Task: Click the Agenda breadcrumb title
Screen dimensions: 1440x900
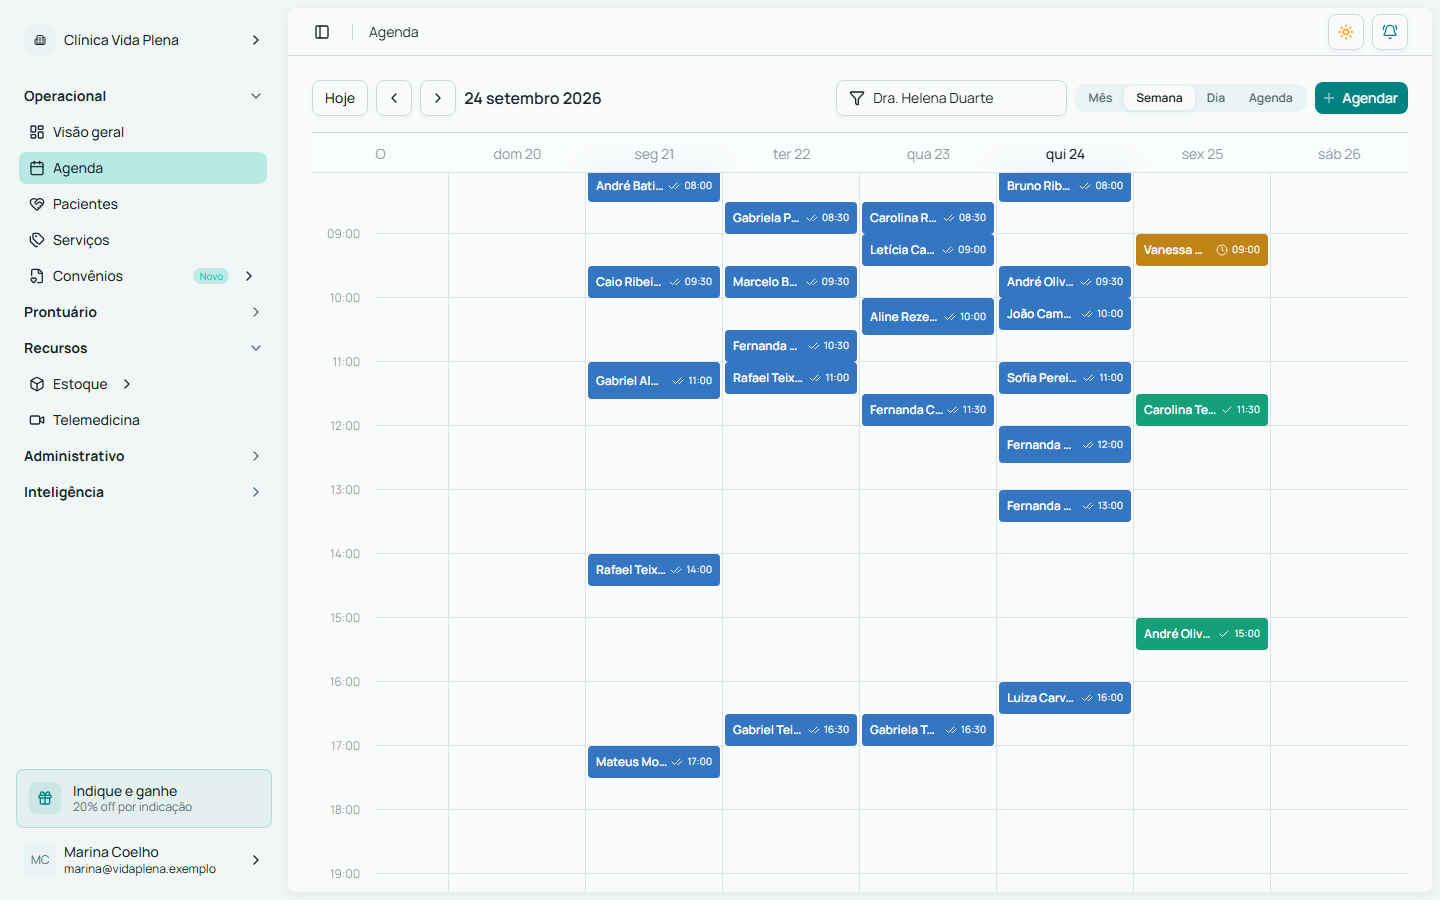Action: click(394, 32)
